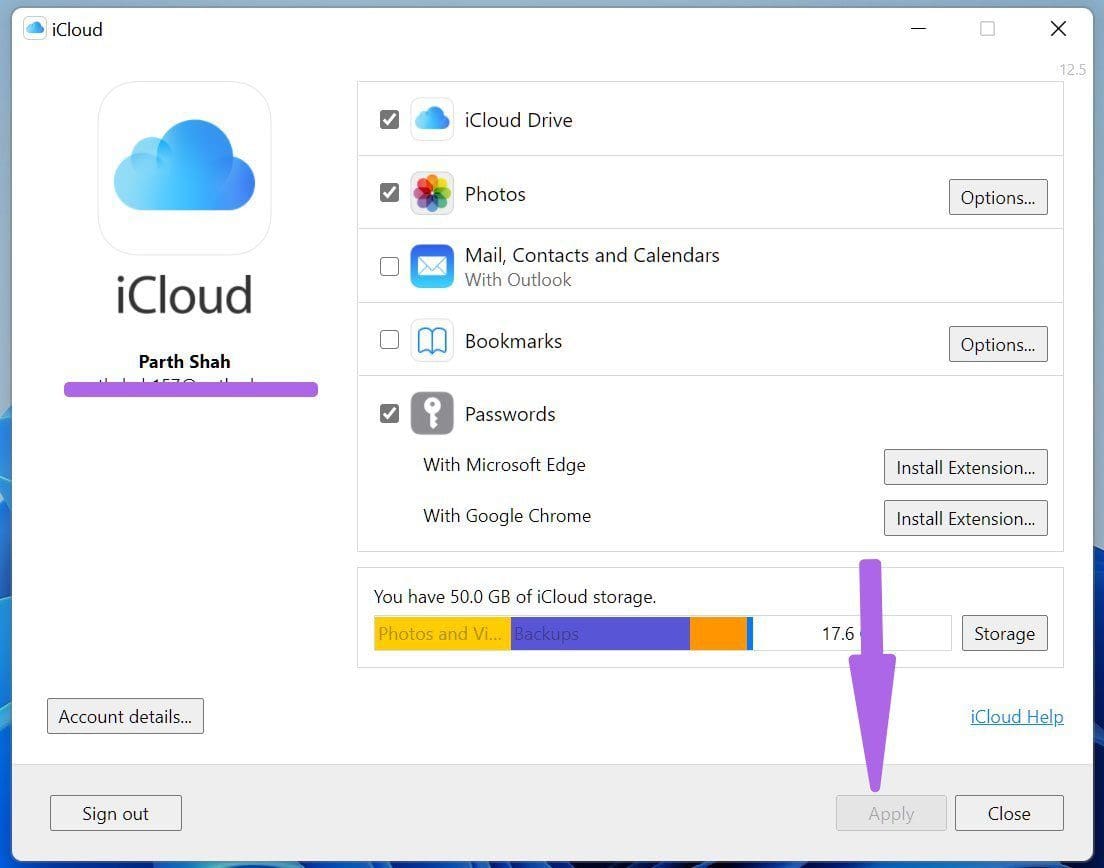
Task: Open Options for Bookmarks
Action: 998,344
